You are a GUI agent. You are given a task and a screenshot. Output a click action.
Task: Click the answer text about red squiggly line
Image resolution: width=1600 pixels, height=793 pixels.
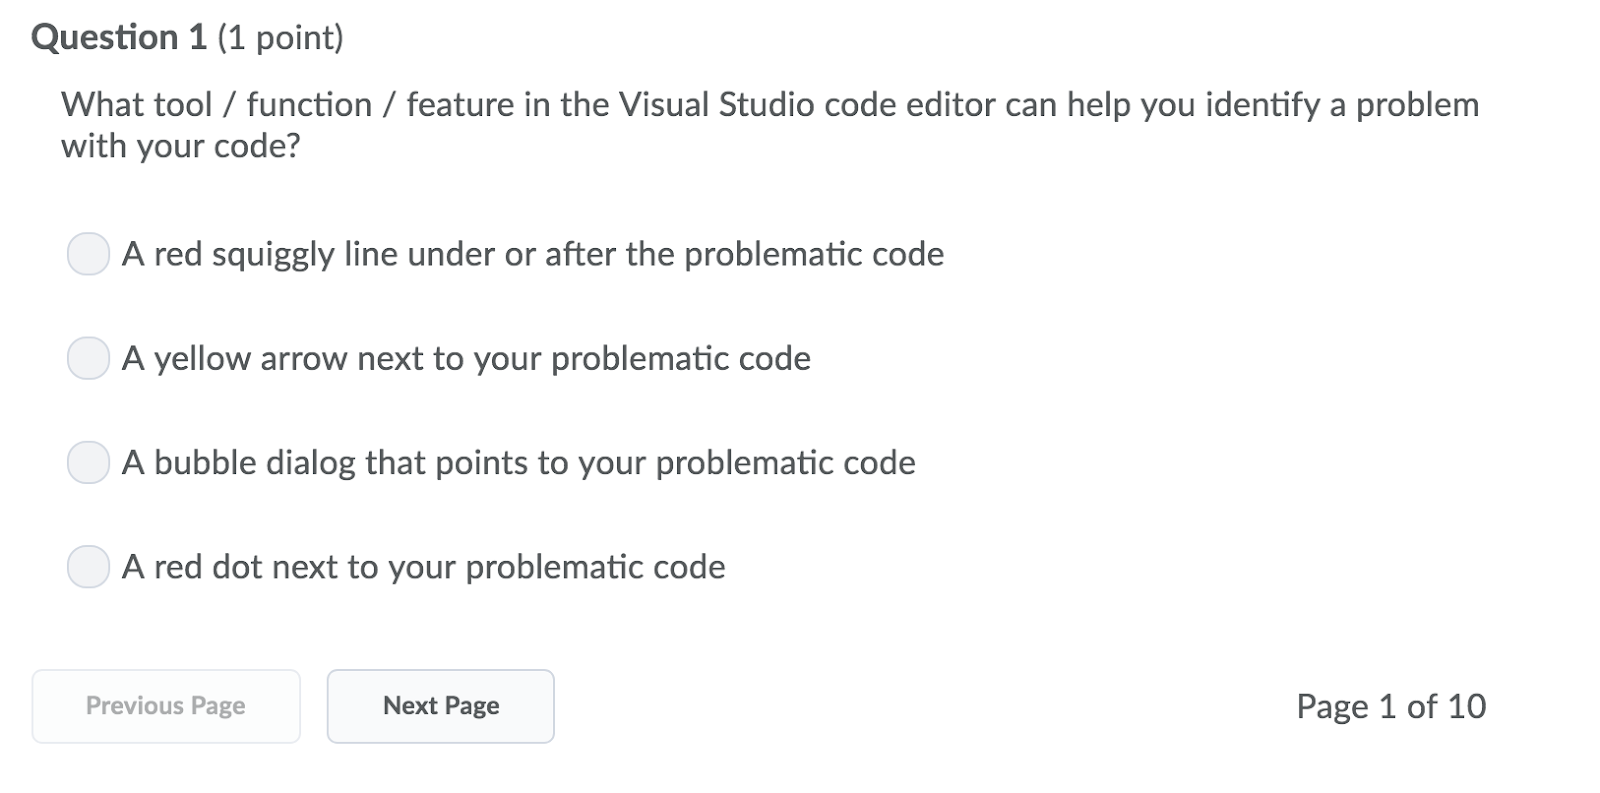(532, 255)
